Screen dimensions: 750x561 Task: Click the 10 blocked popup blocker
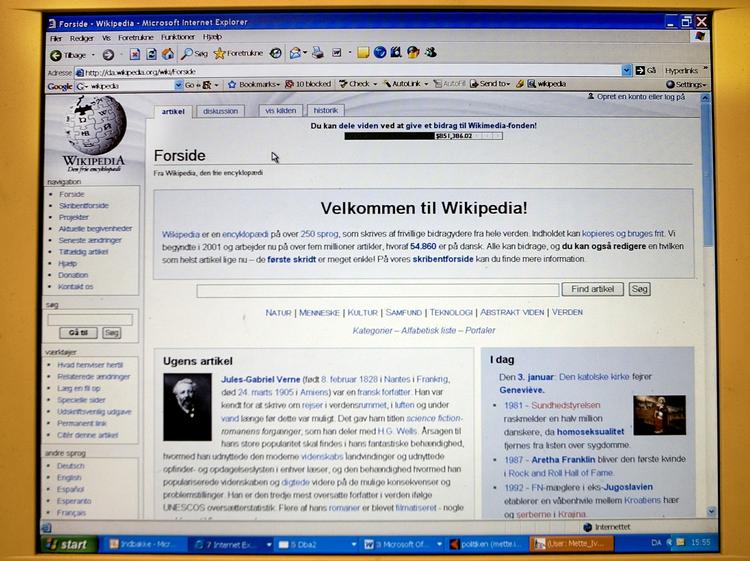click(308, 84)
